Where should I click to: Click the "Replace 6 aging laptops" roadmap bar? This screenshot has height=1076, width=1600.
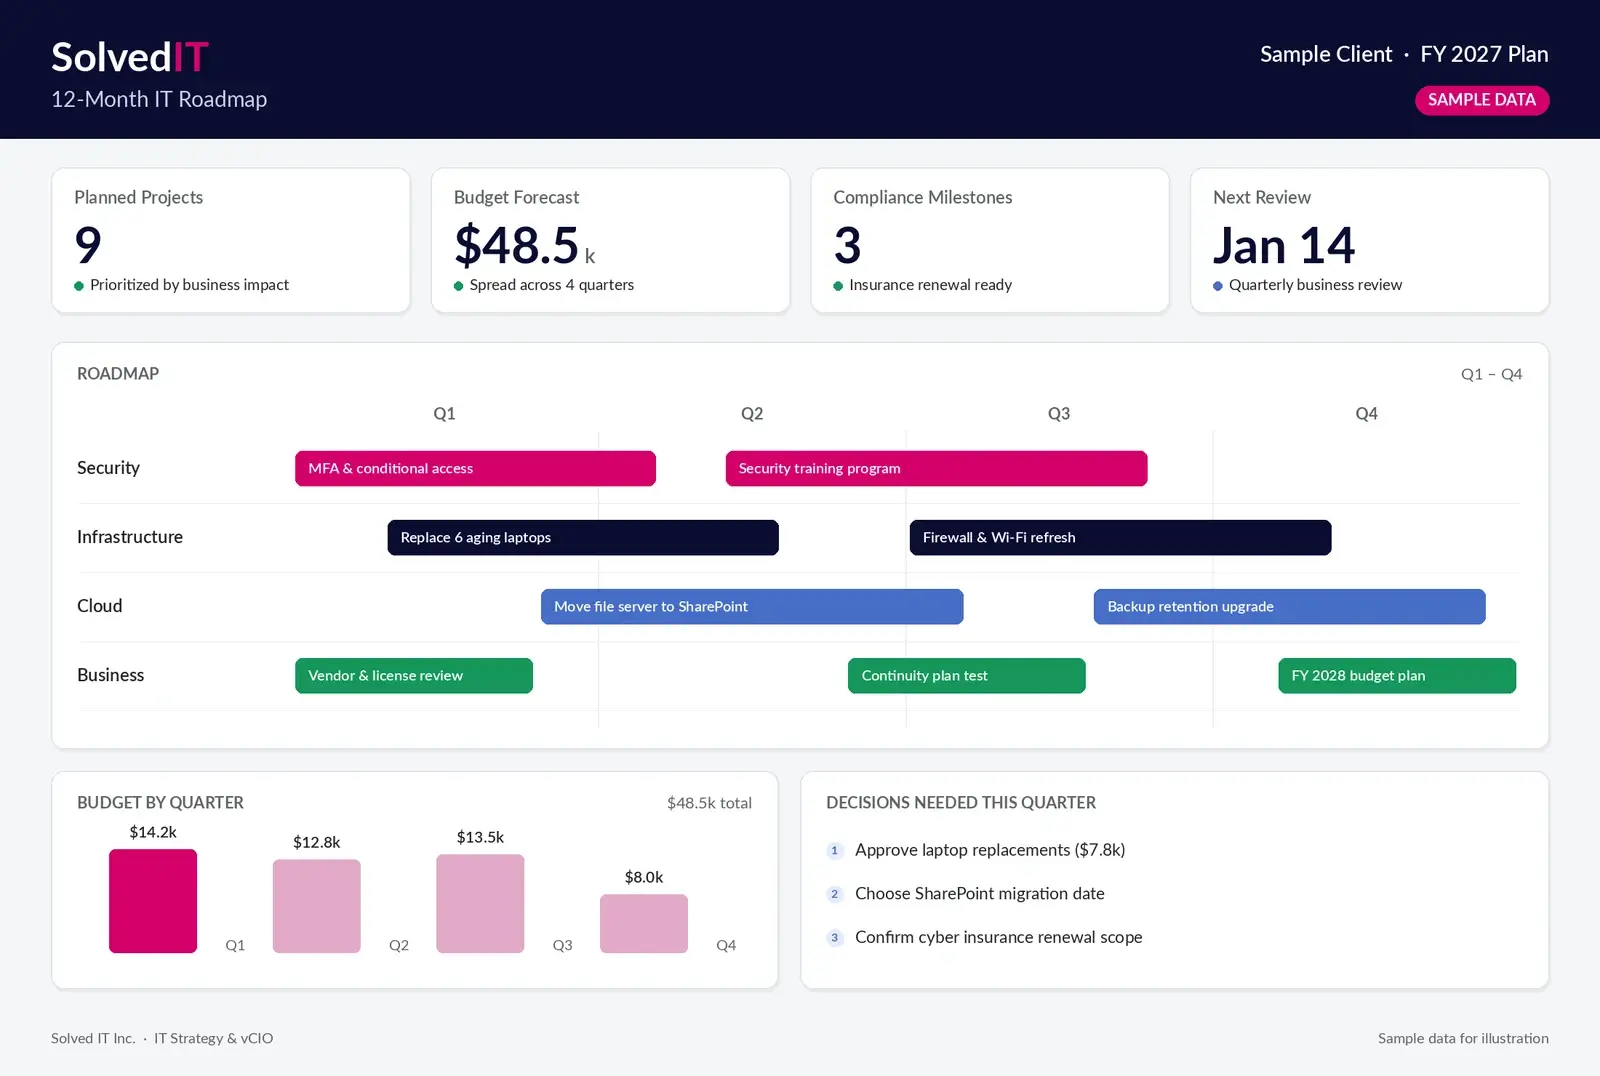(583, 537)
